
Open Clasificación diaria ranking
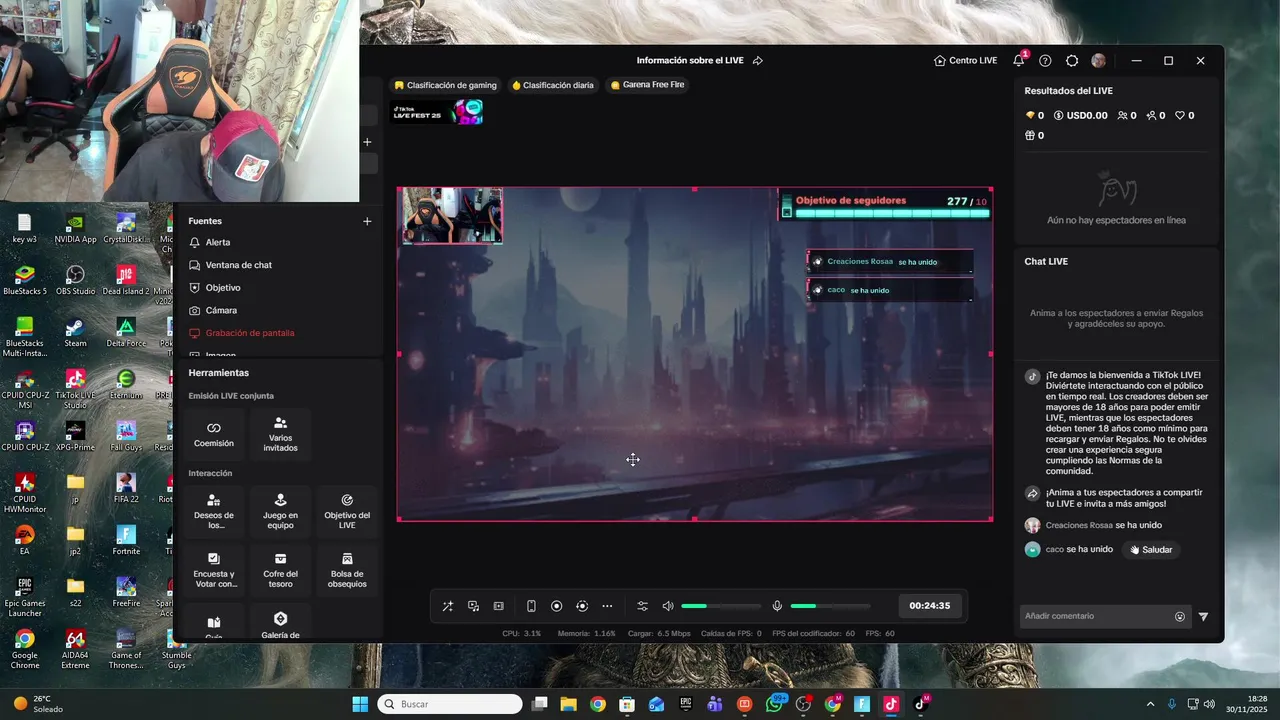[553, 85]
